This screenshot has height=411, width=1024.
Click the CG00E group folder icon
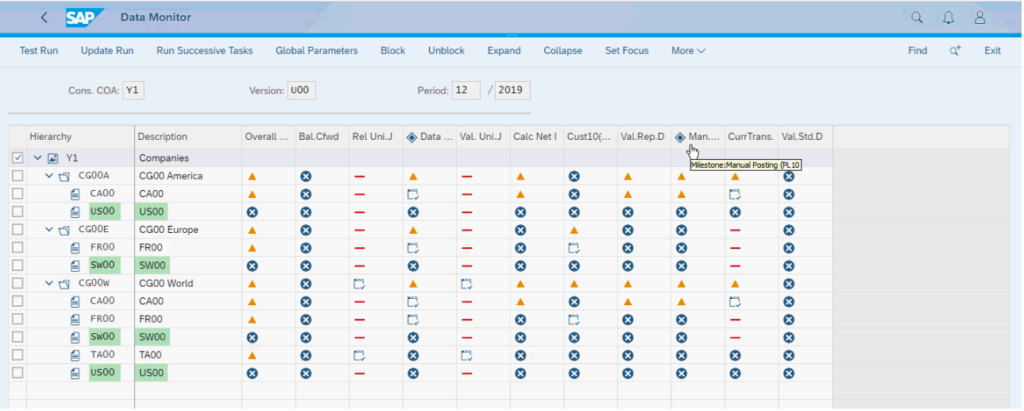[64, 230]
